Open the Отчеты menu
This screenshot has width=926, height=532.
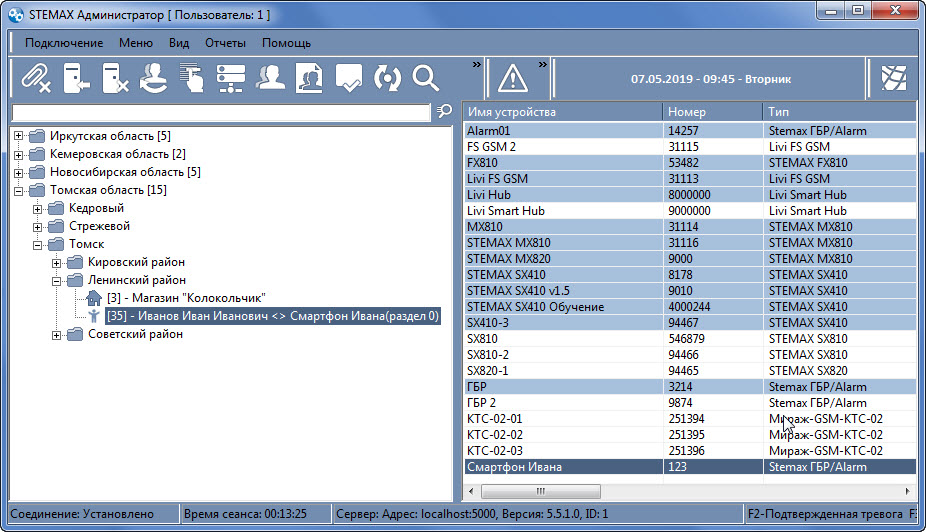225,43
